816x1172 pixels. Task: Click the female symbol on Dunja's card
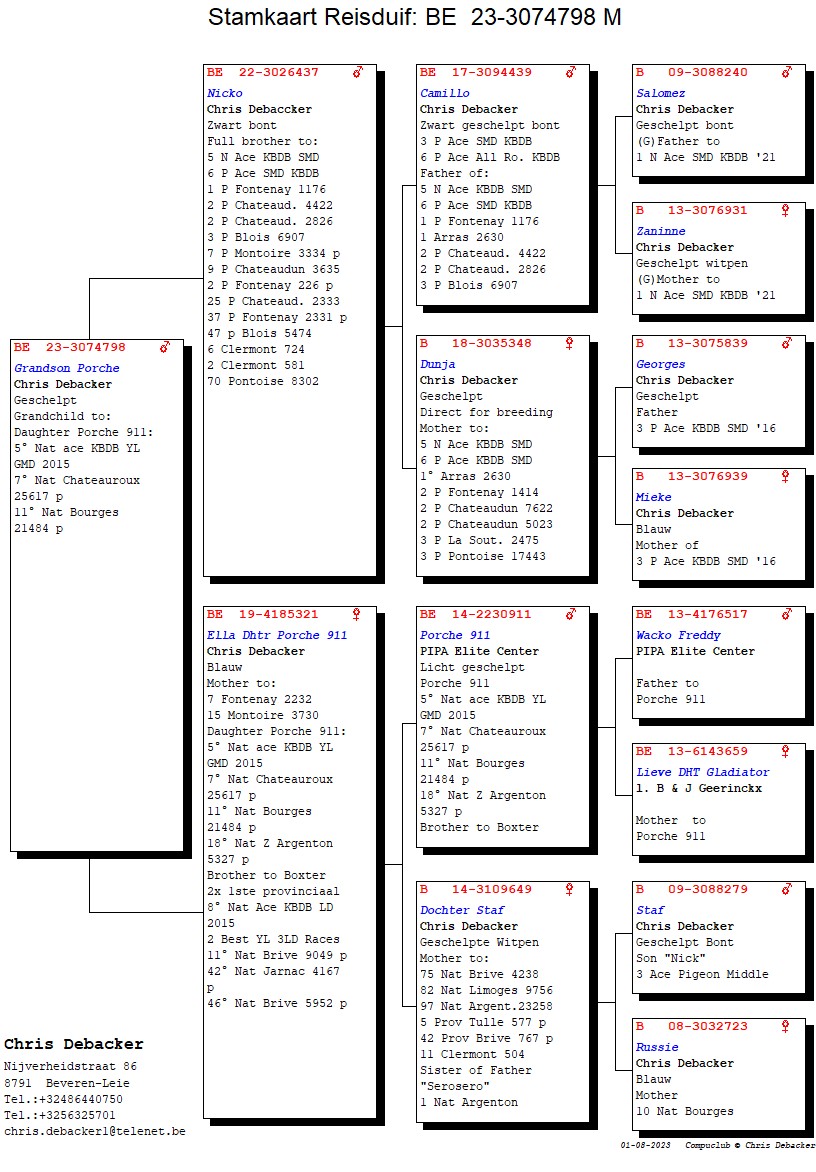(x=570, y=343)
